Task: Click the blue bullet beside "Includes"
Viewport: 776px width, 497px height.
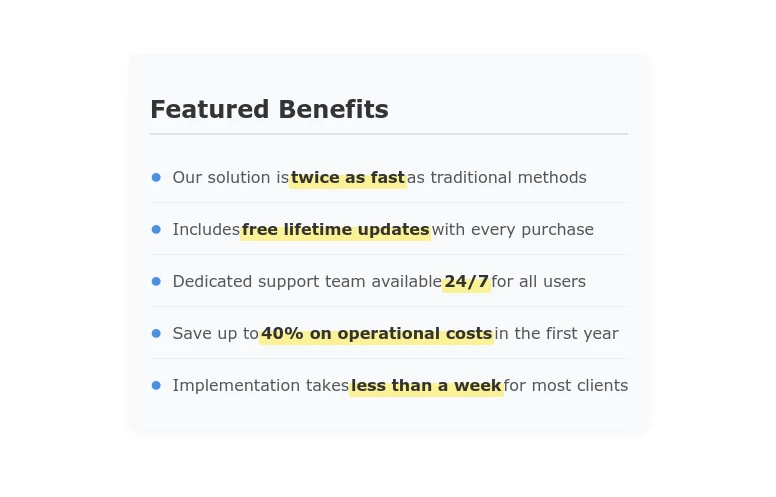Action: point(156,229)
